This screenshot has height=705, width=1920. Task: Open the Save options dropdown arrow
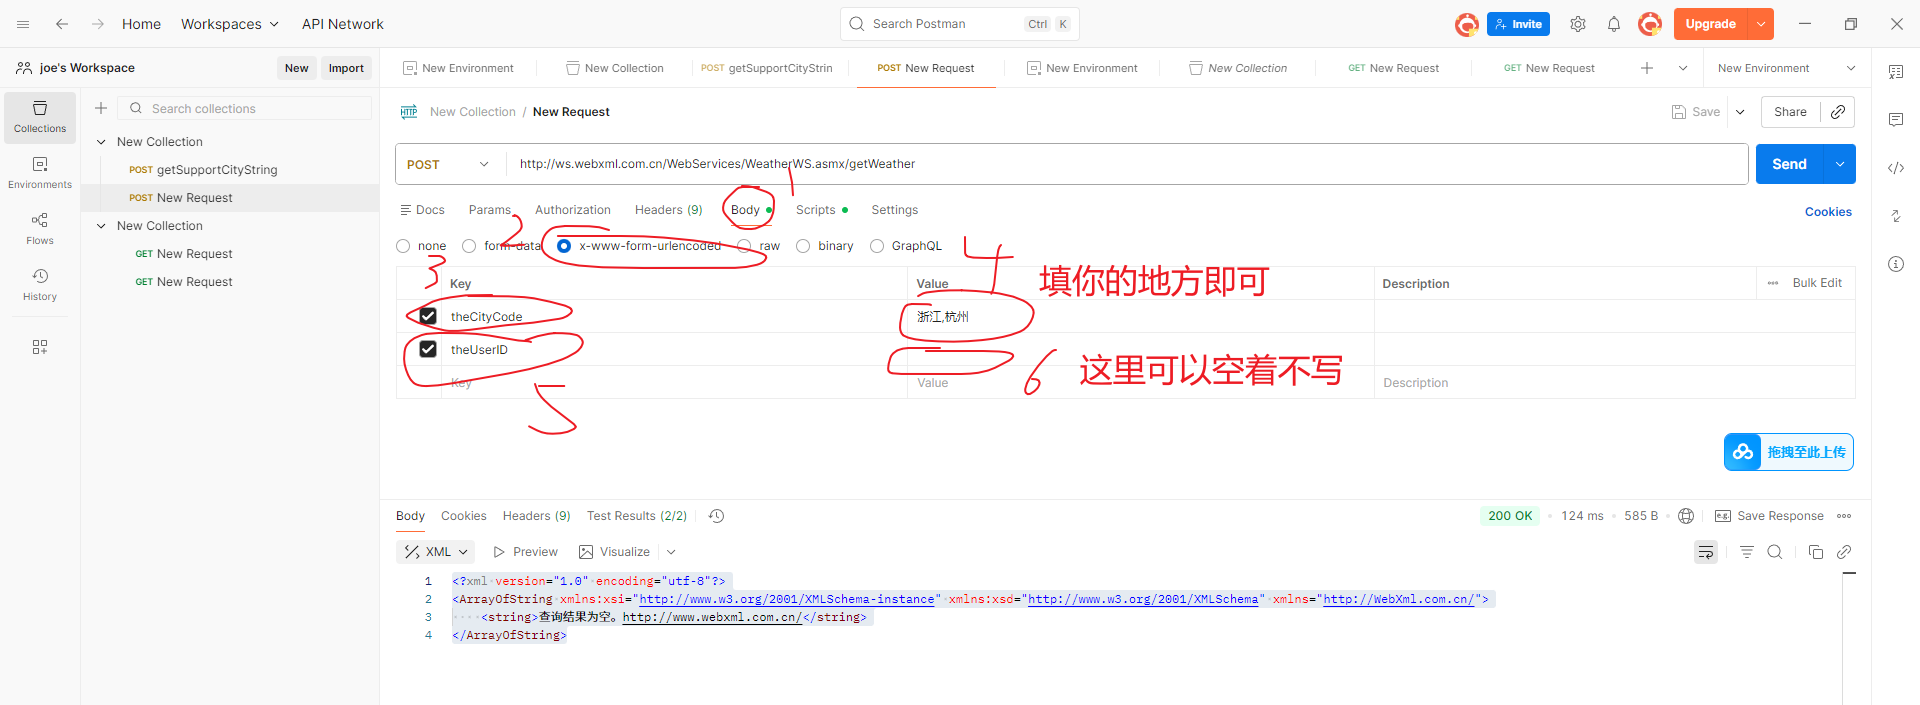1740,112
